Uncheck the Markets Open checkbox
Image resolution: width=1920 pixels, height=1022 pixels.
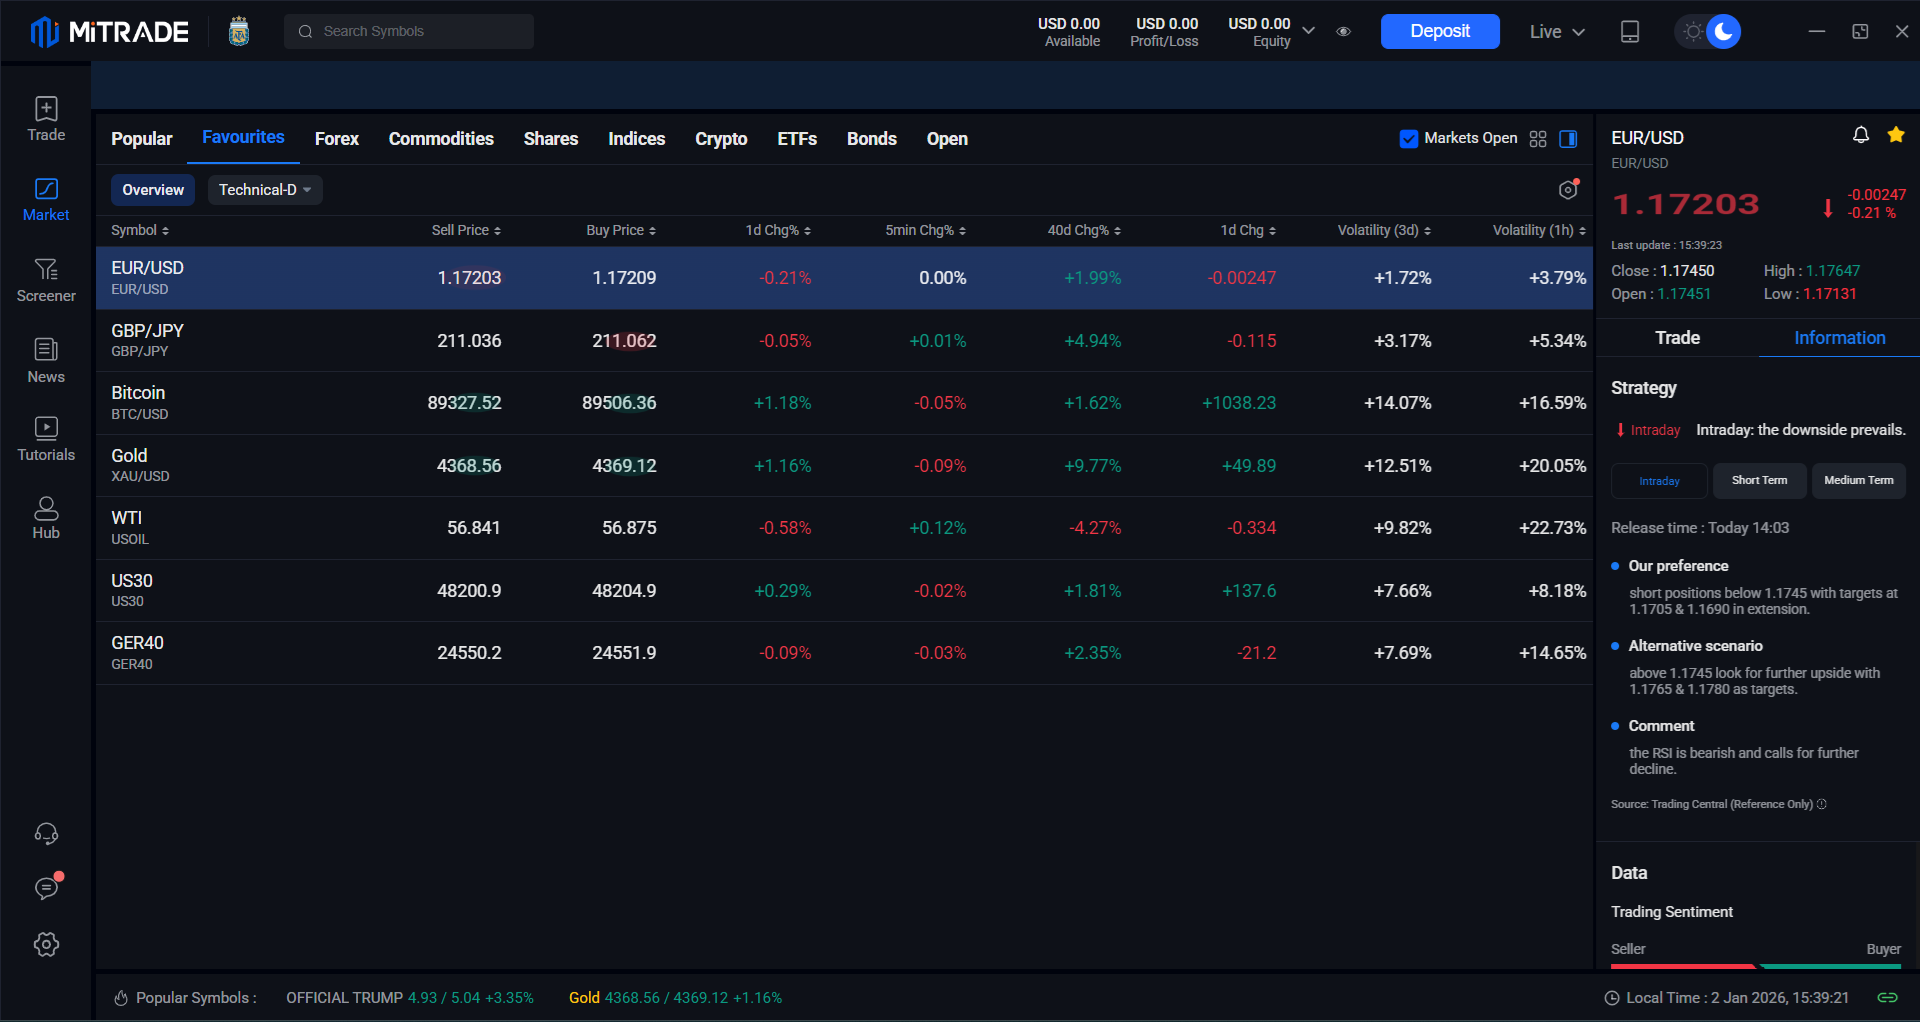pos(1408,139)
